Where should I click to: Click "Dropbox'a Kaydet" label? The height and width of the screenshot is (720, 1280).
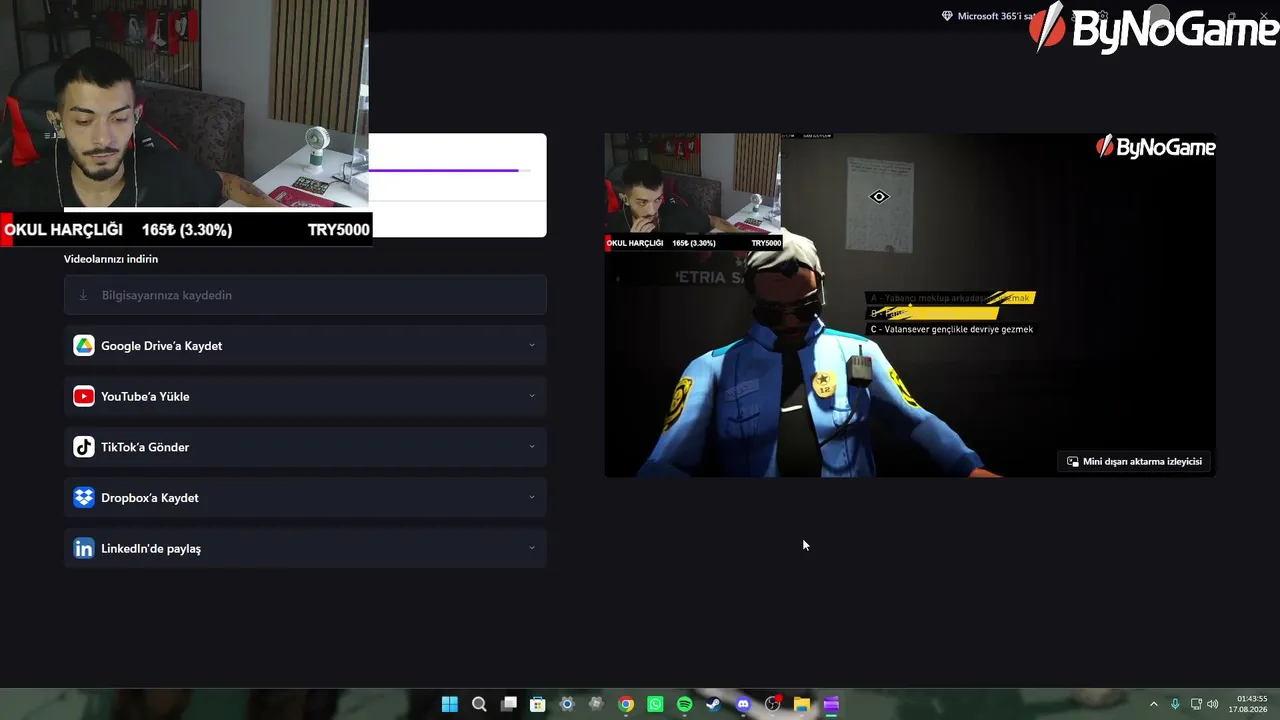click(150, 498)
